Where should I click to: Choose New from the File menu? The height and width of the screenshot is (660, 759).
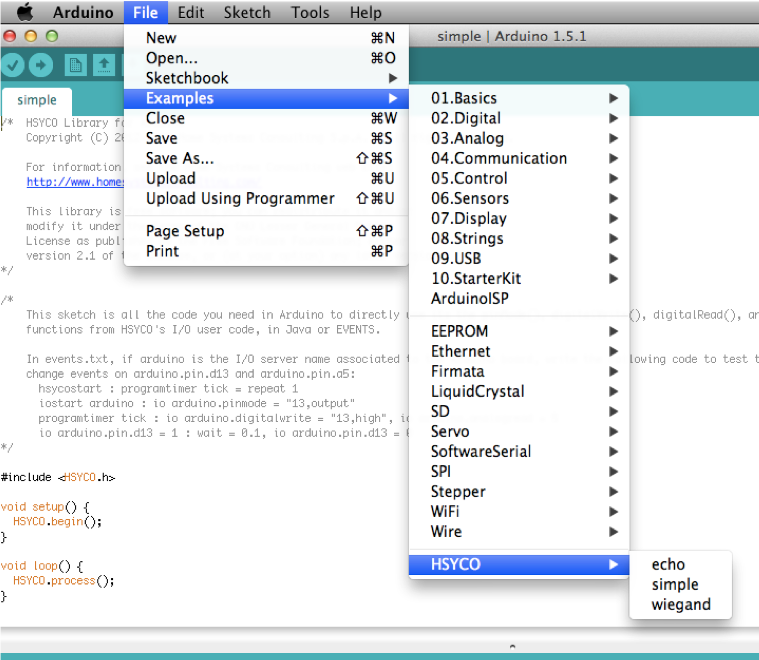pos(266,38)
